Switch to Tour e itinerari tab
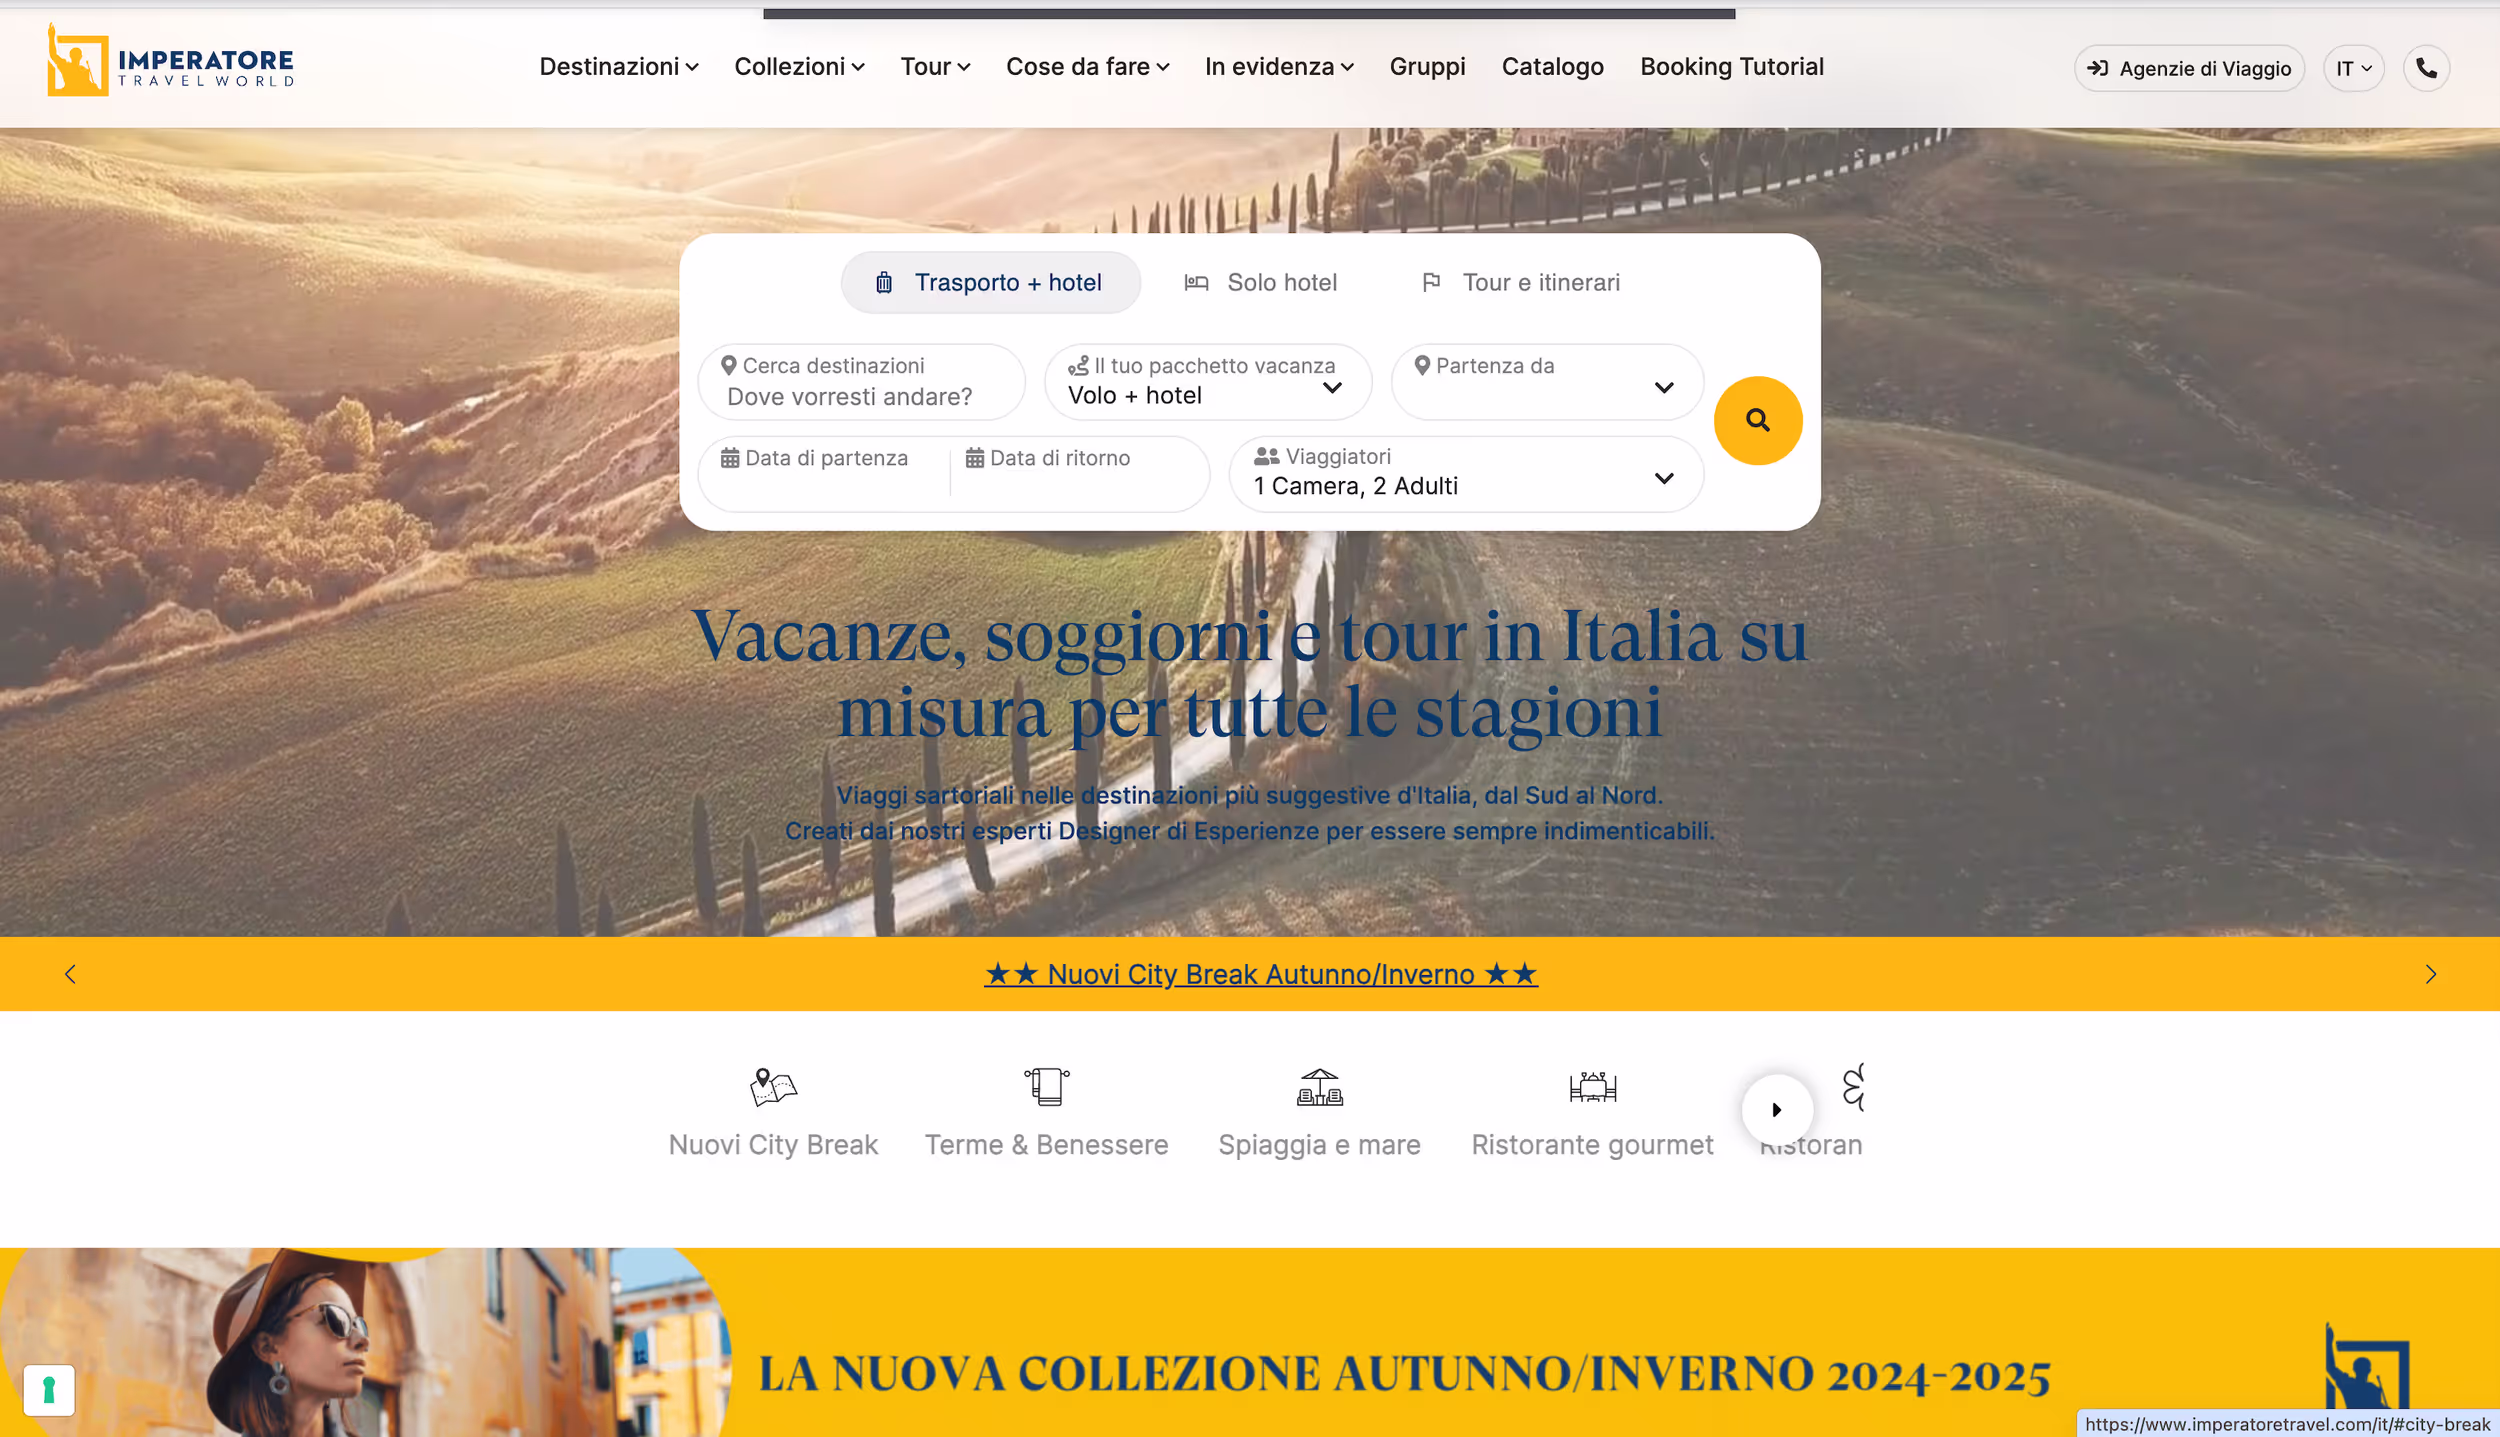Viewport: 2500px width, 1437px height. point(1520,283)
